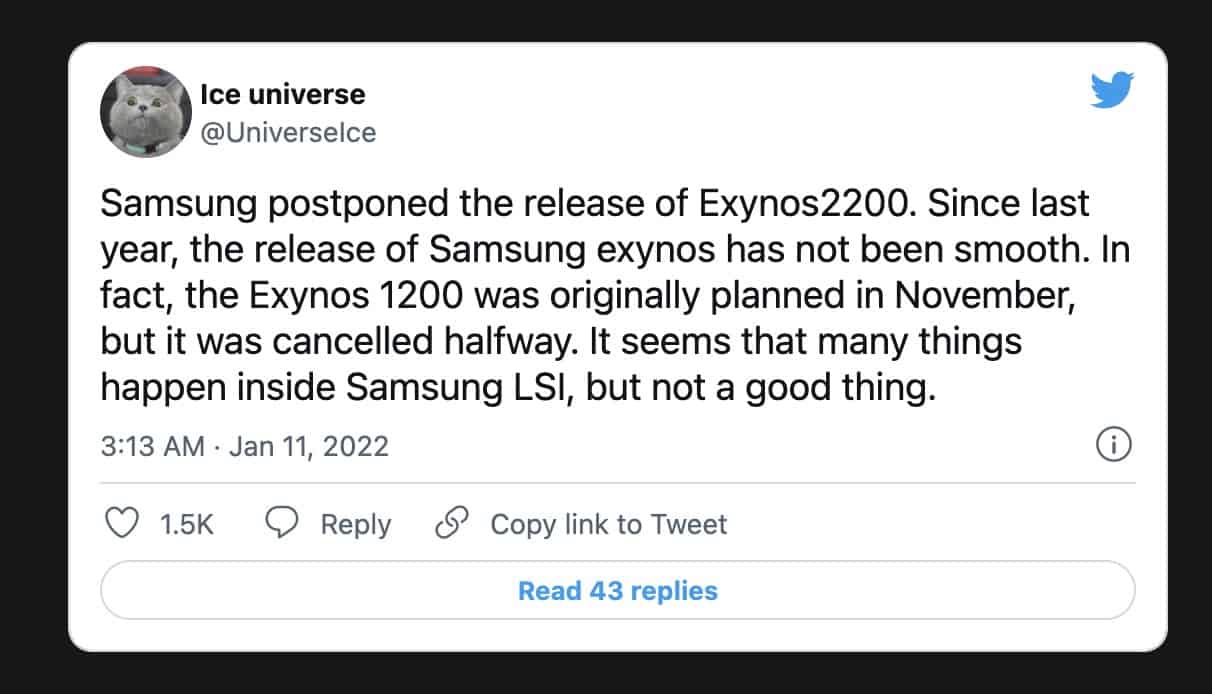Click the reply speech bubble icon
The image size is (1212, 694).
tap(282, 524)
